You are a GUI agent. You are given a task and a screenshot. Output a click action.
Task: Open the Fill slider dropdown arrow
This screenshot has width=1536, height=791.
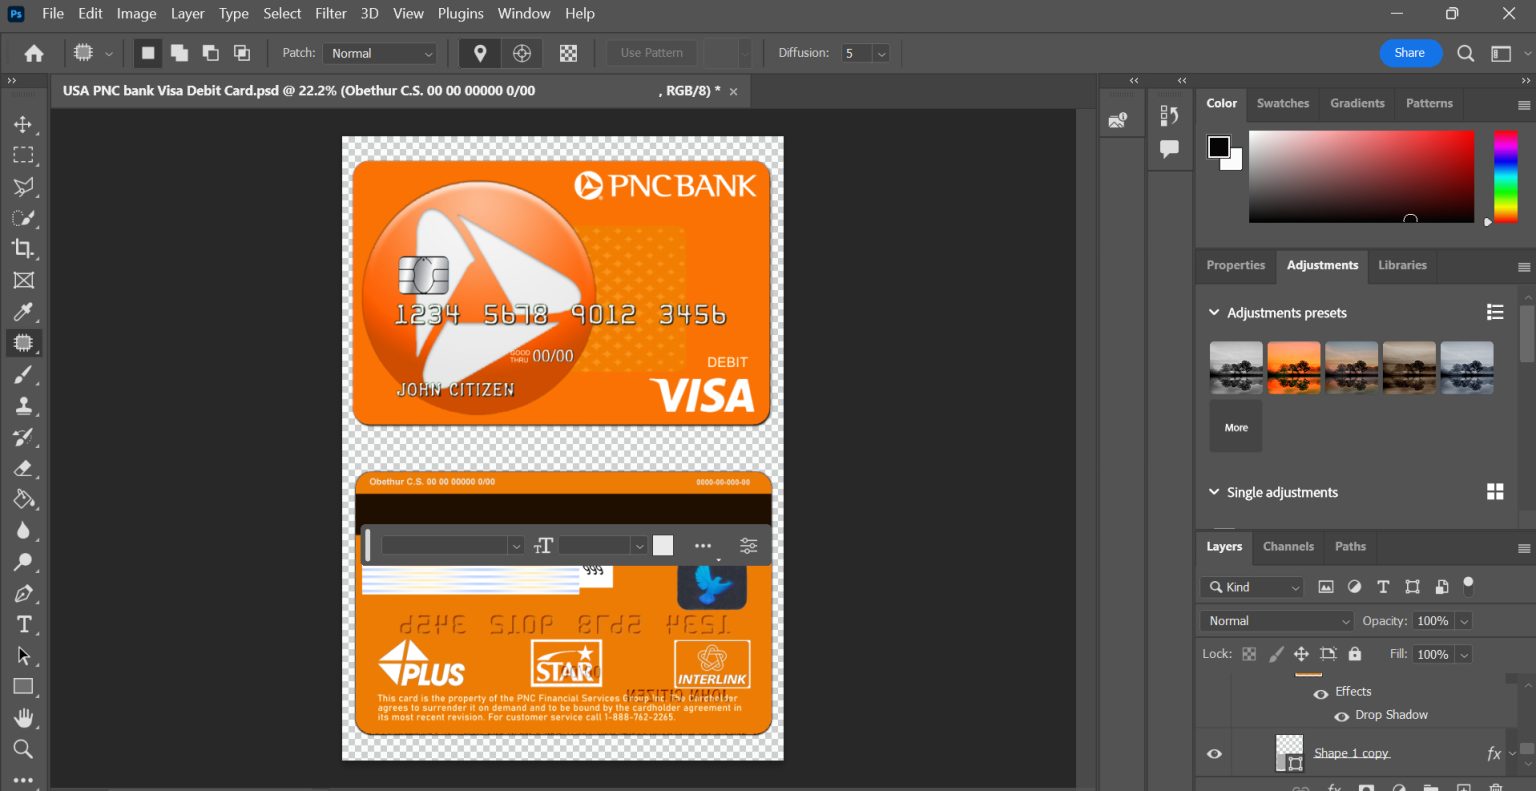[1464, 654]
